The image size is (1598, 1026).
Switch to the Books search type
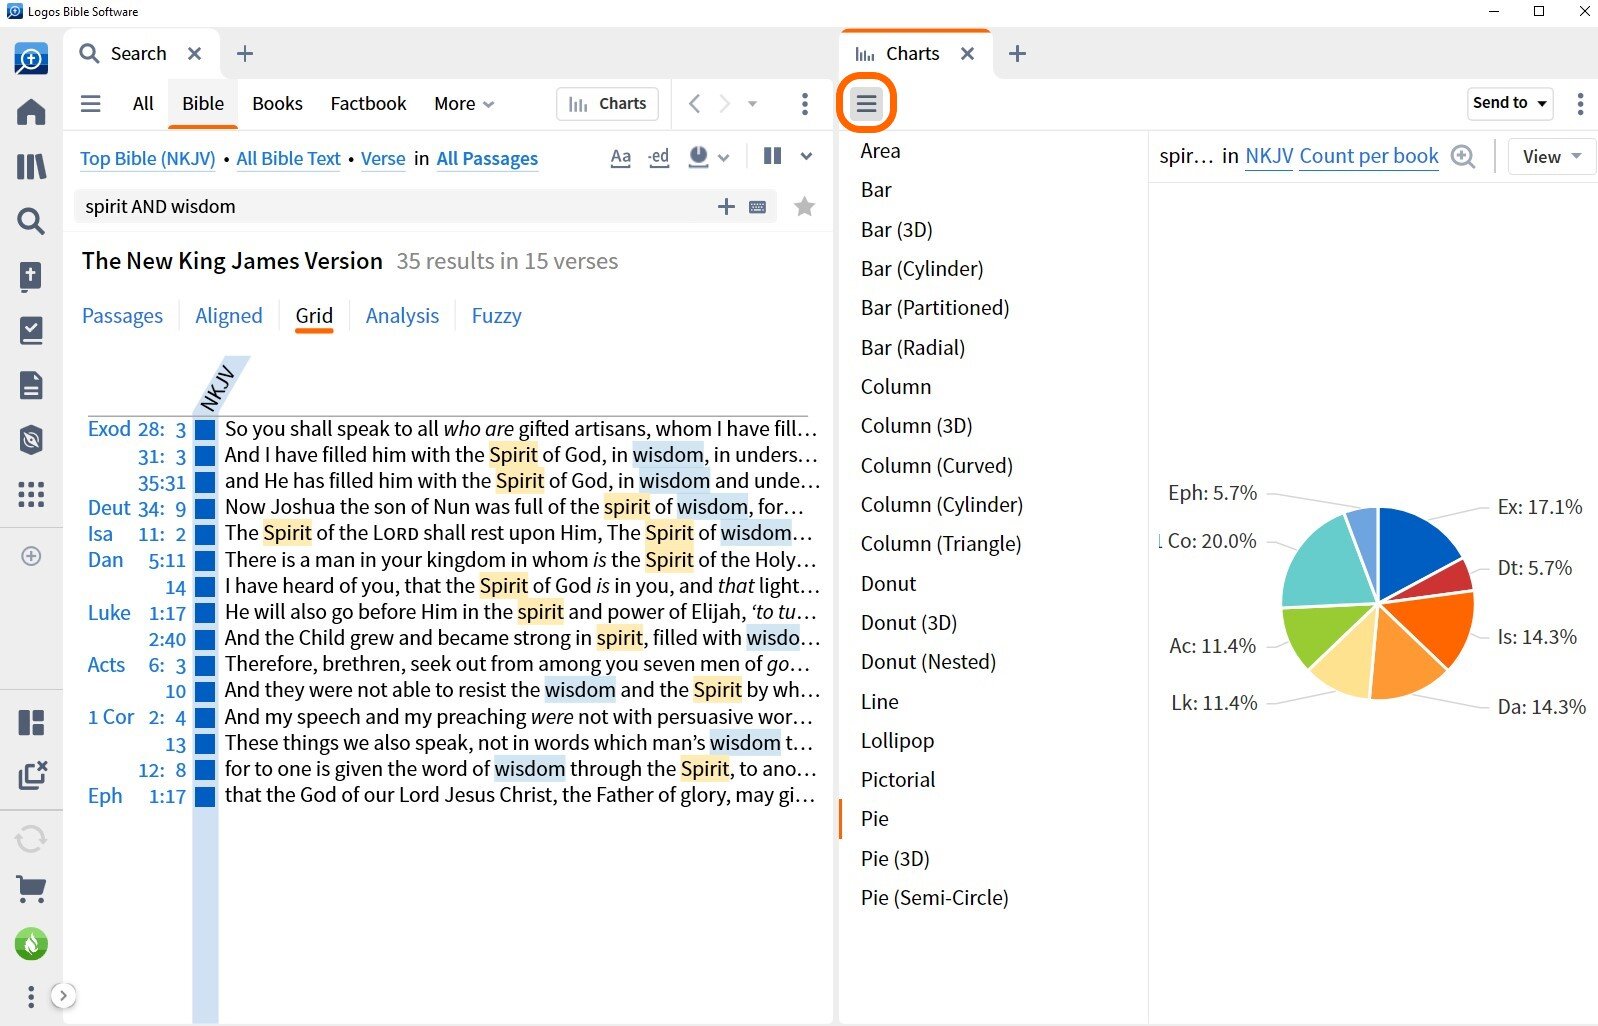pos(277,104)
